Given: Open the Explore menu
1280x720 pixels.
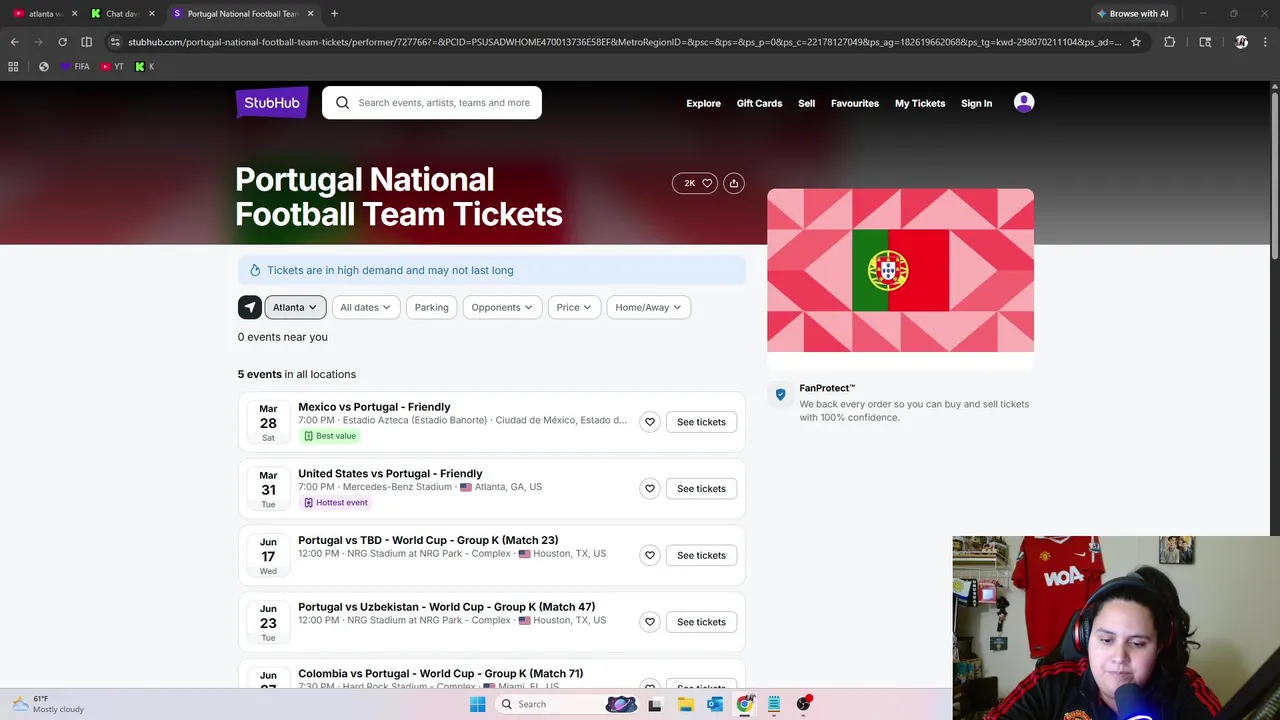Looking at the screenshot, I should click(703, 103).
